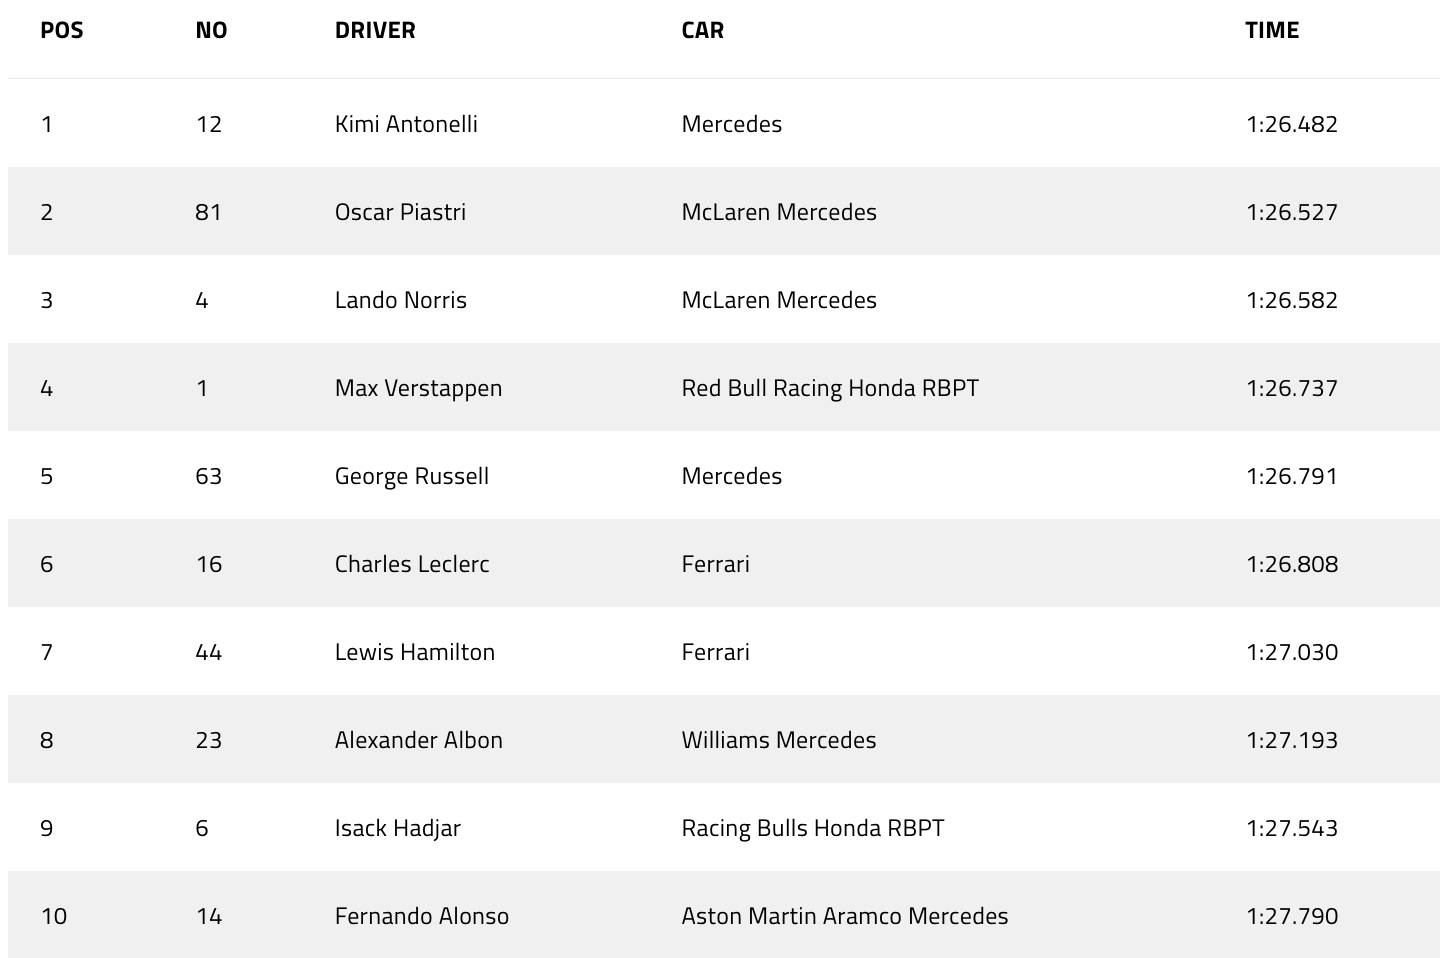Open Kimi Antonelli driver name
Viewport: 1446px width, 958px height.
tap(406, 124)
